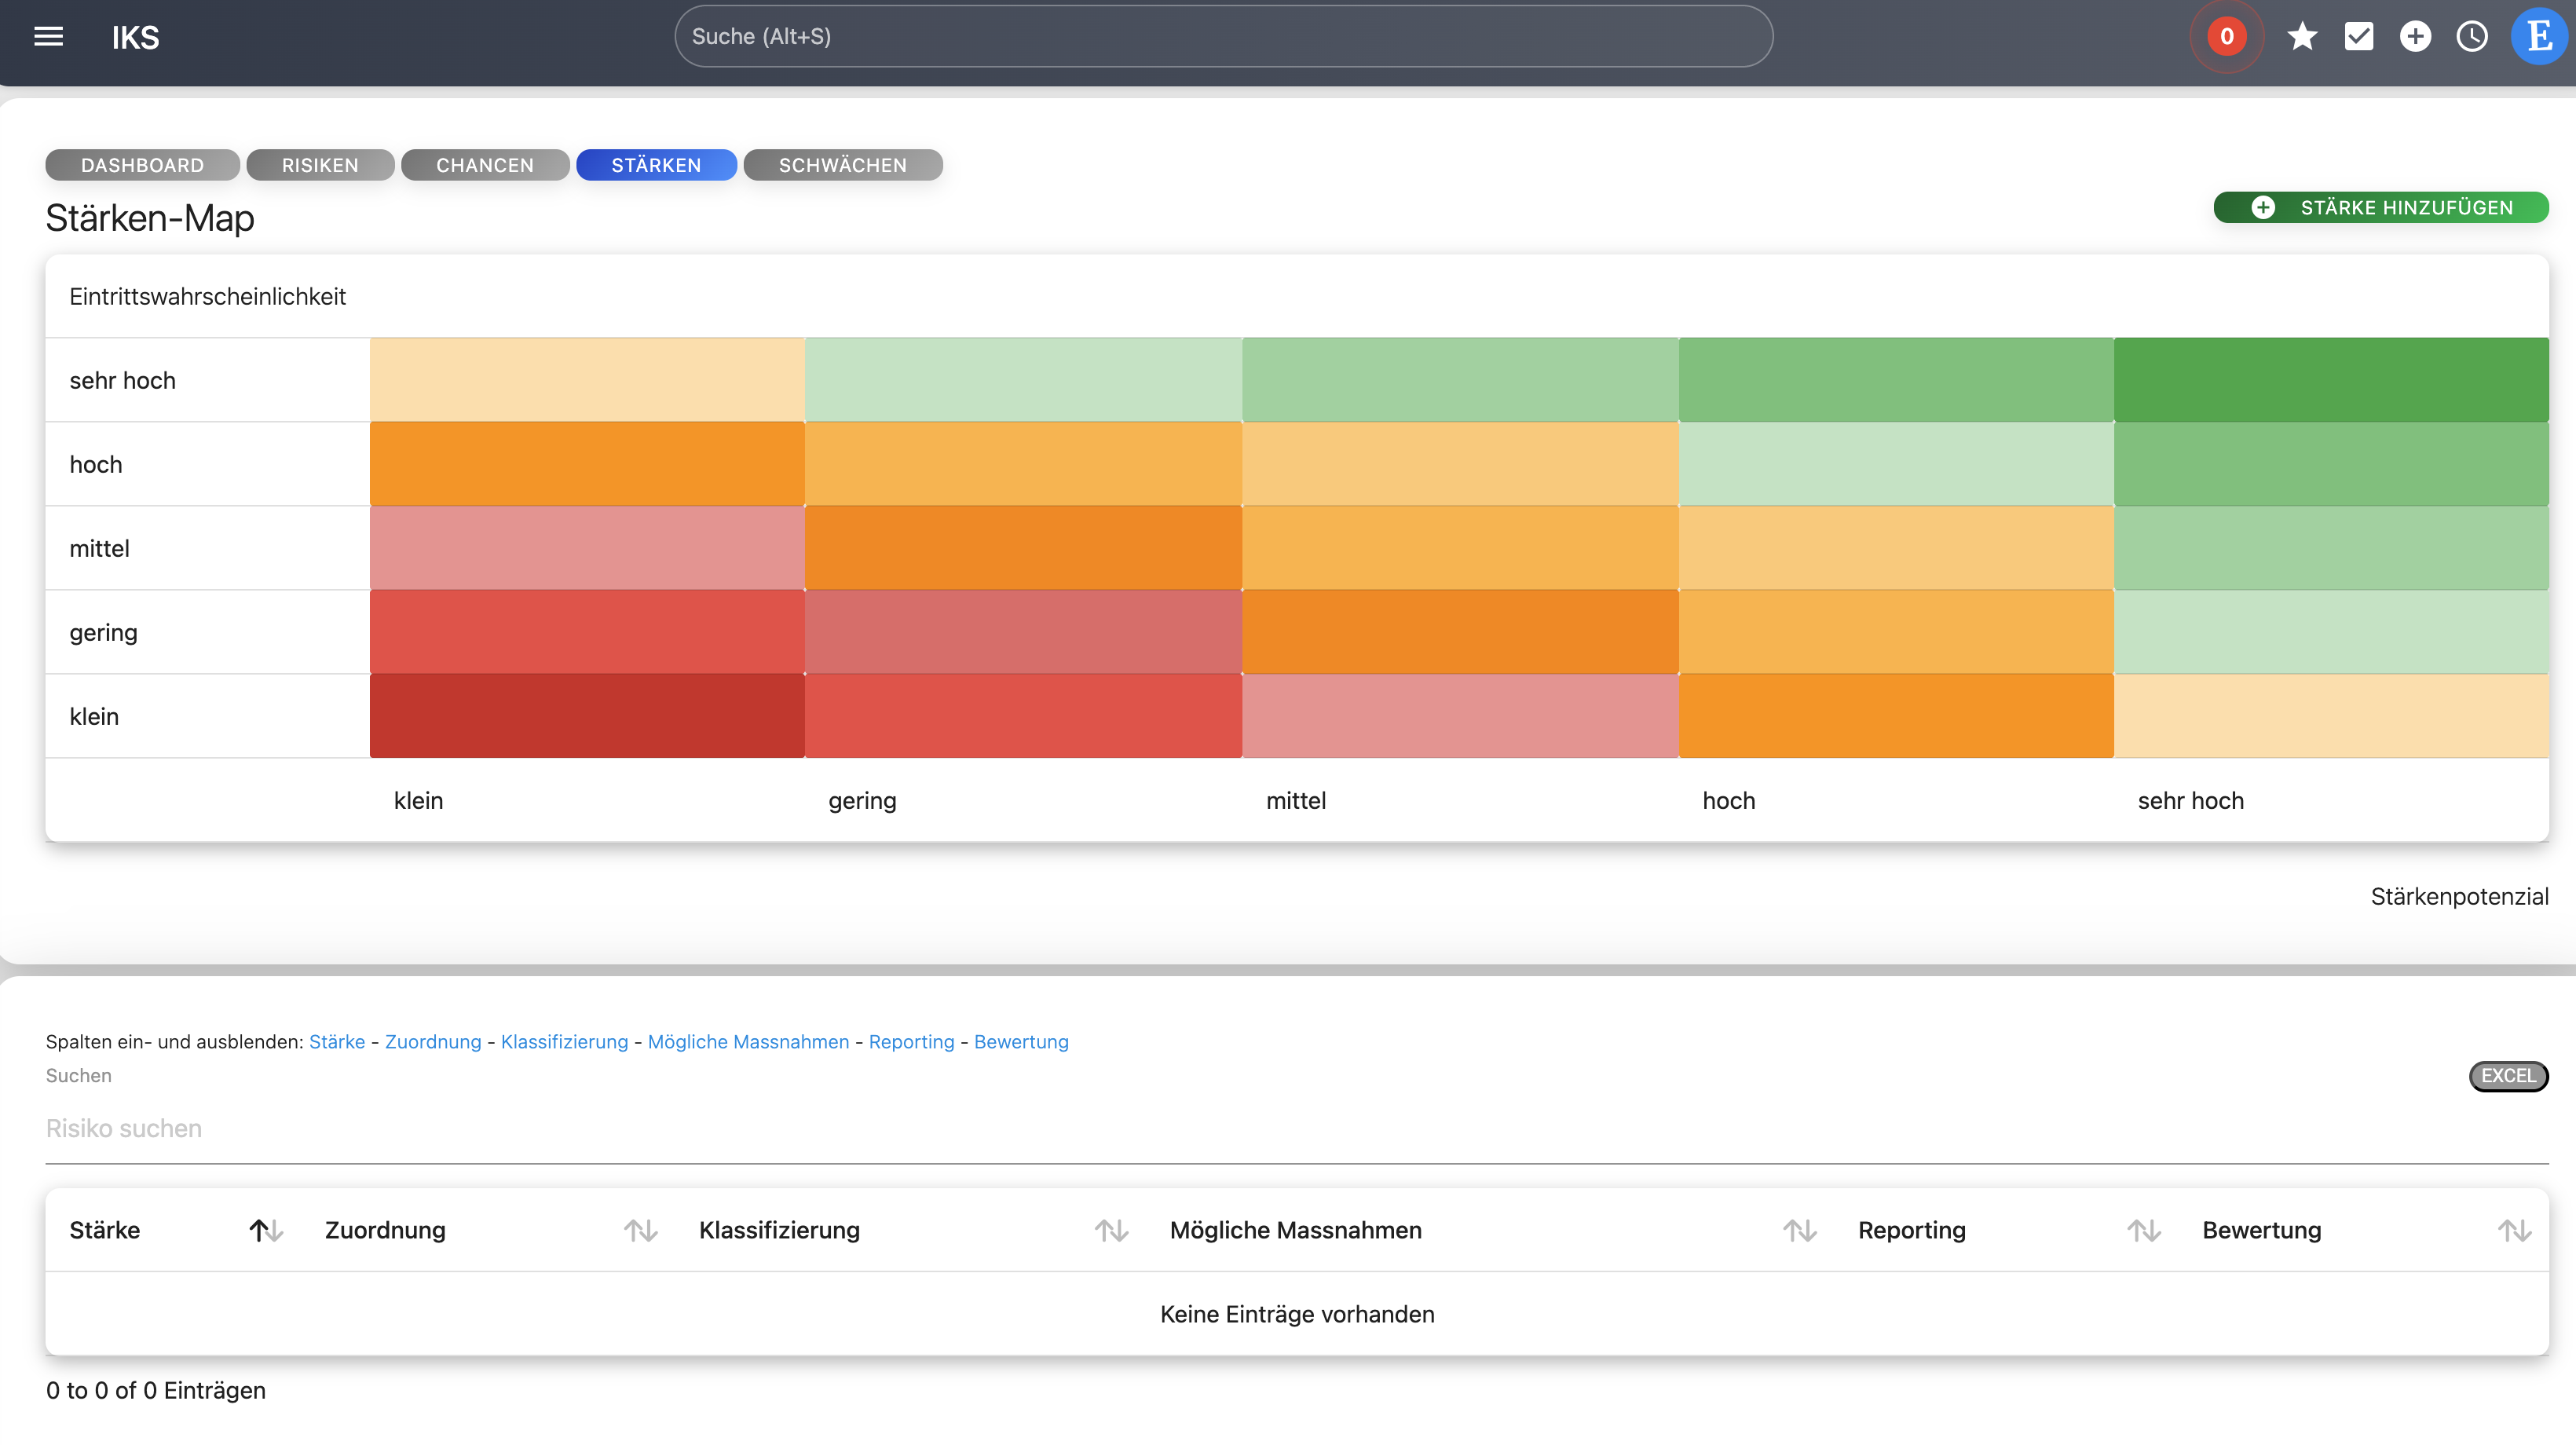This screenshot has height=1445, width=2576.
Task: Sort the Reporting column
Action: (2143, 1230)
